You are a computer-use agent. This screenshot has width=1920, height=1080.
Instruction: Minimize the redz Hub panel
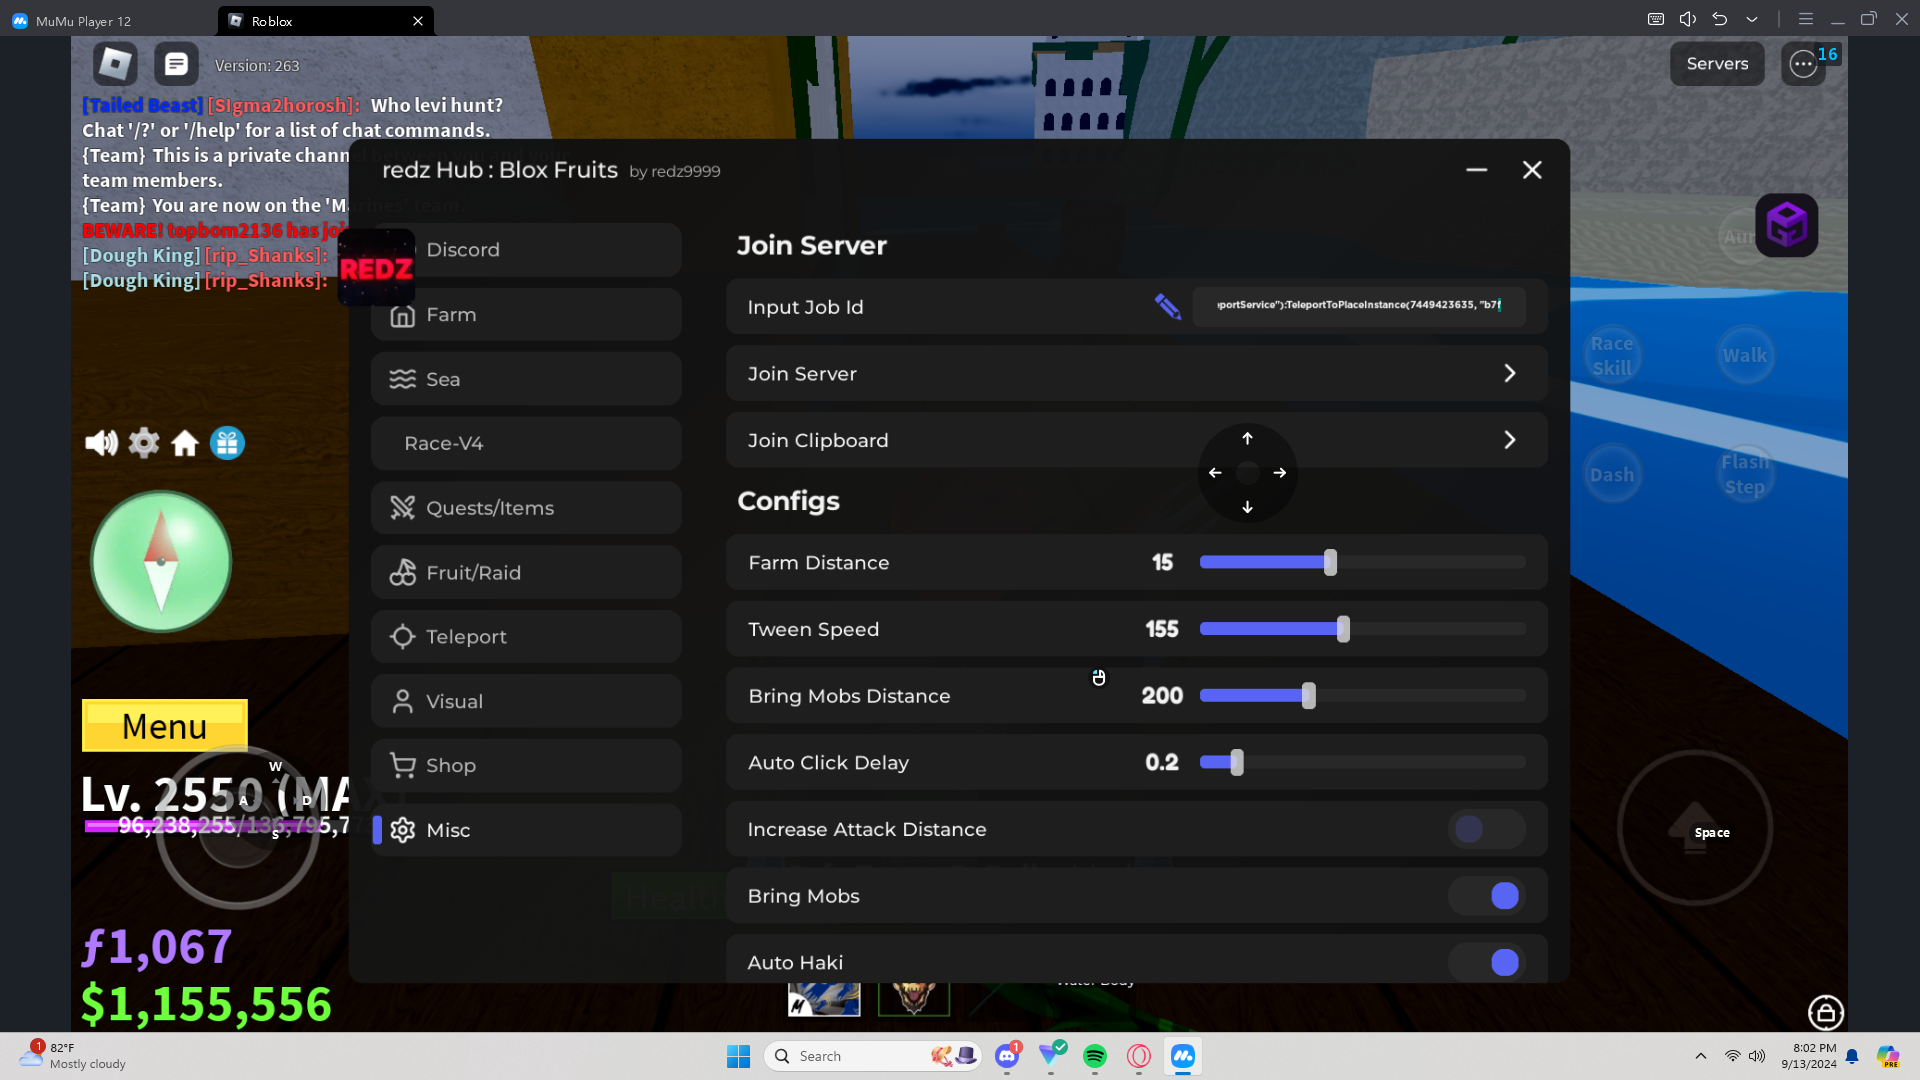pos(1476,170)
